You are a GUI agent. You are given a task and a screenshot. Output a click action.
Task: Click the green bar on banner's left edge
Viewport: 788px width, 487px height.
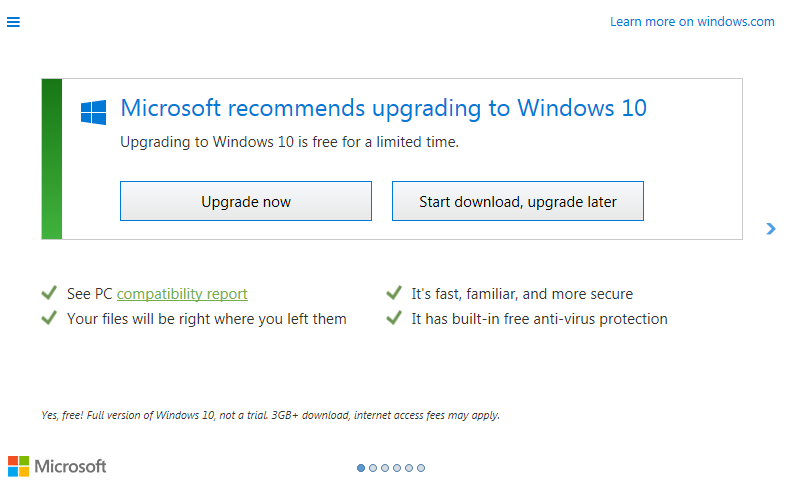coord(52,159)
